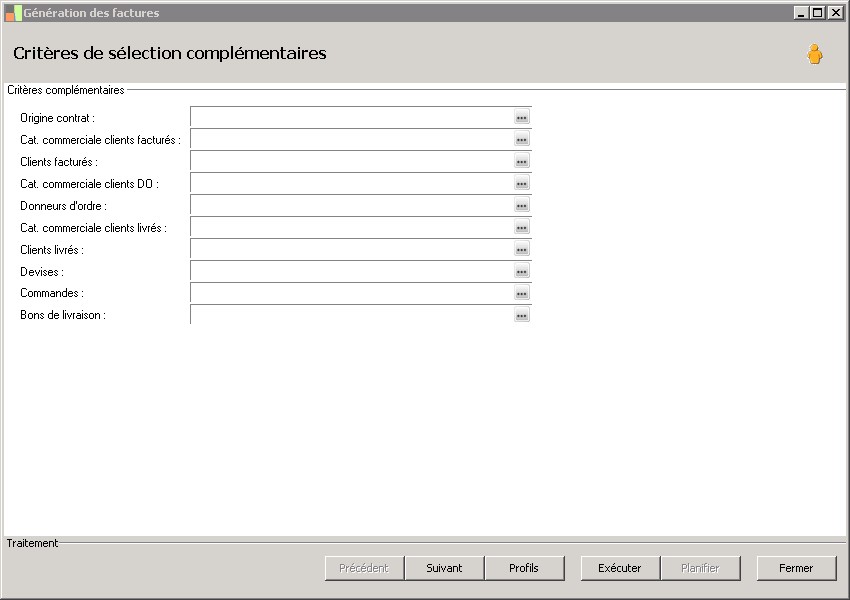
Task: Minimize the Génération des factures window
Action: 801,12
